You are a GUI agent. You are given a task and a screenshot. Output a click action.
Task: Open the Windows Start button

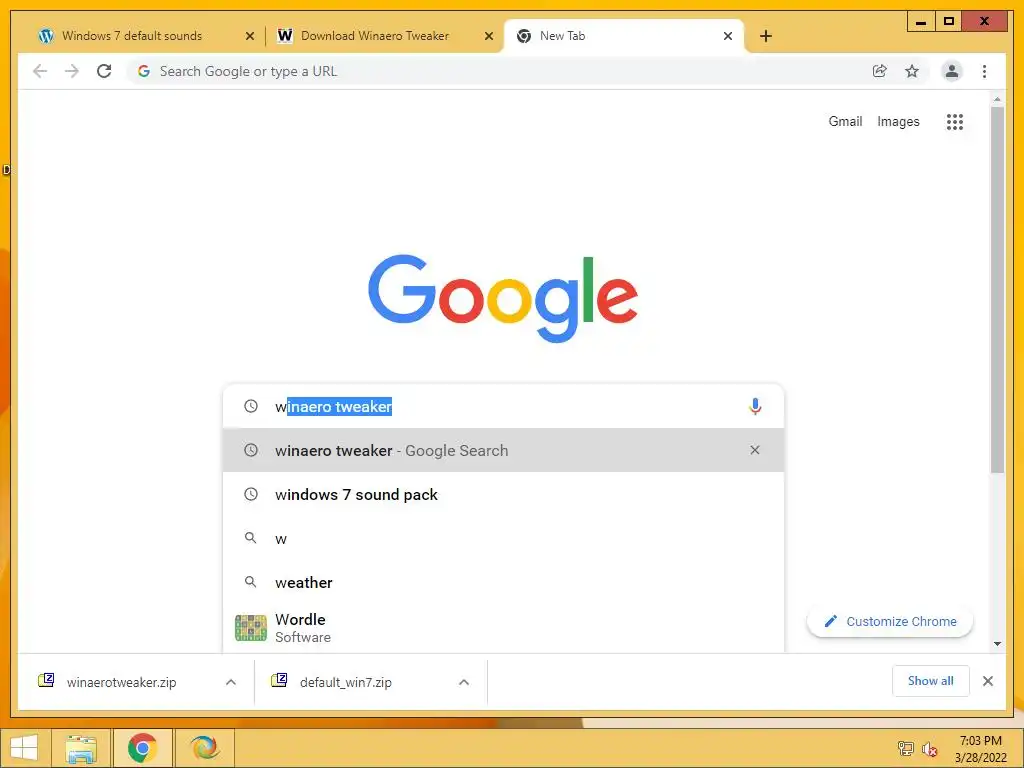24,748
